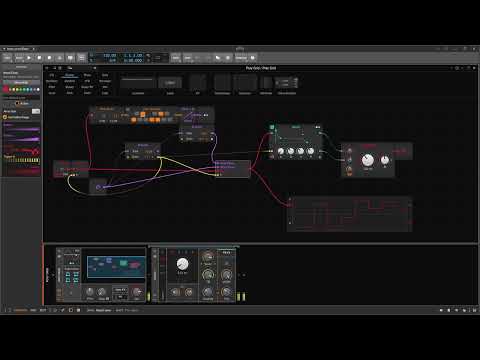The image size is (480, 360).
Task: Click the transport stop button
Action: [39, 58]
